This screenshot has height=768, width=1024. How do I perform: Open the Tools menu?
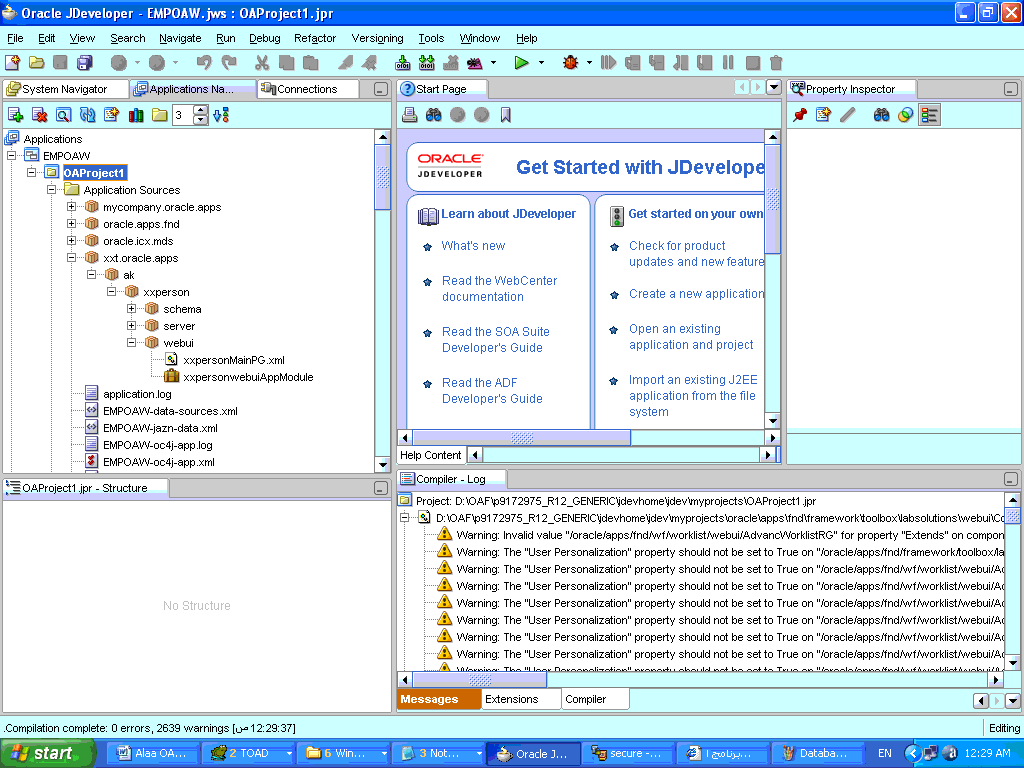click(431, 39)
